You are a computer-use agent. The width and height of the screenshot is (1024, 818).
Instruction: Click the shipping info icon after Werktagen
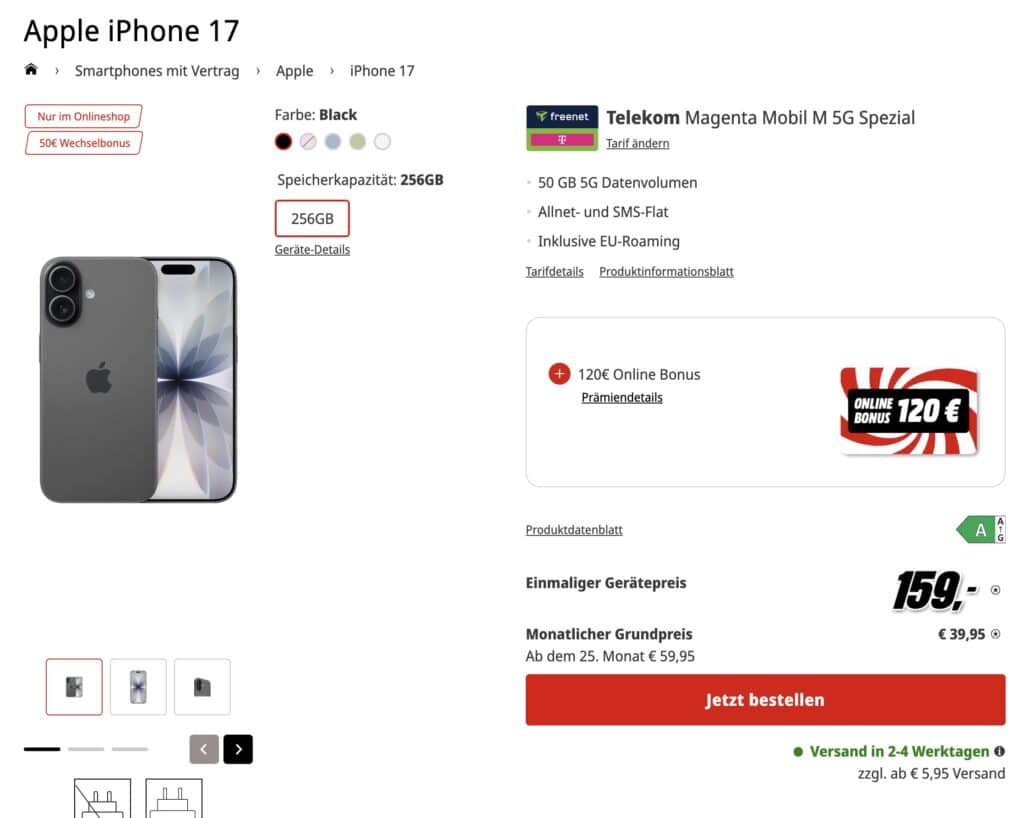[999, 751]
